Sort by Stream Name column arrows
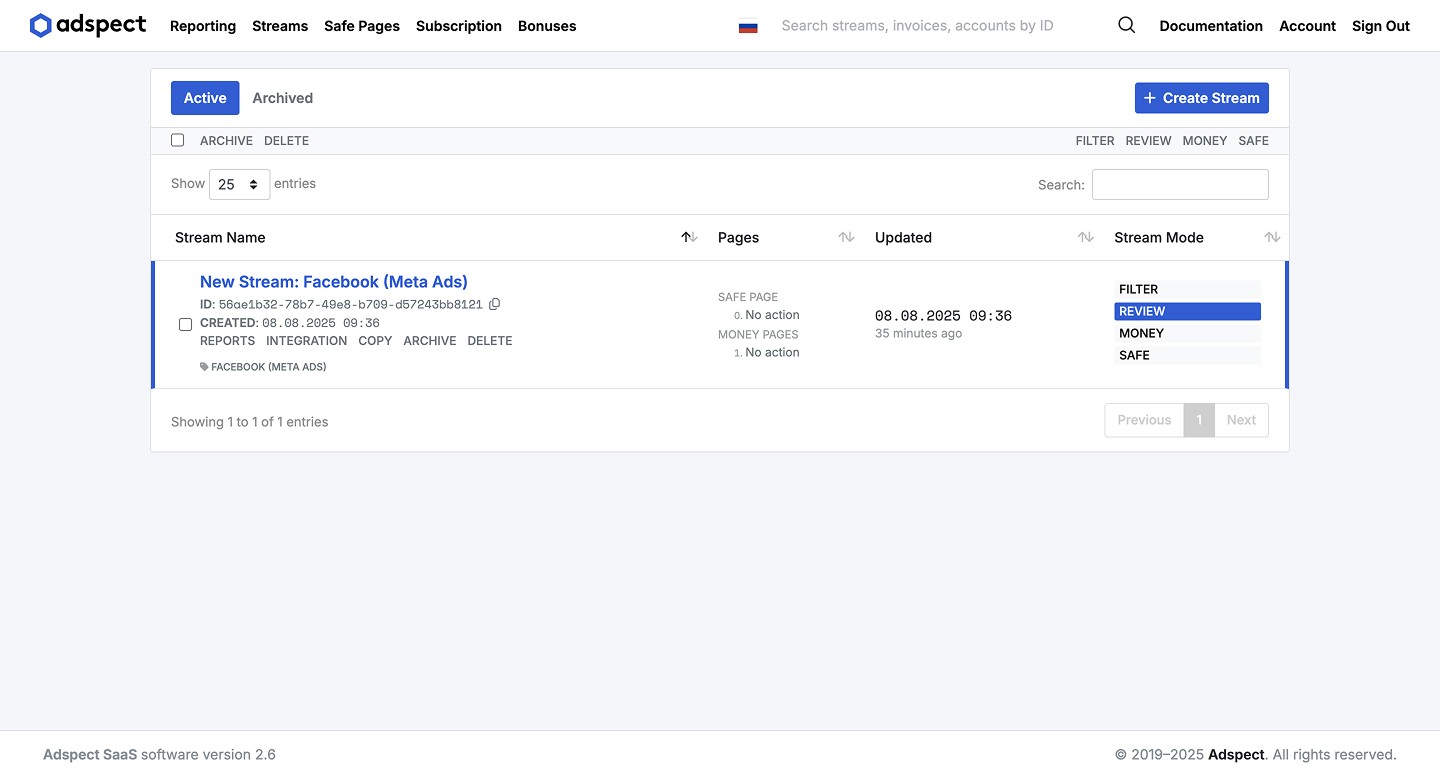The width and height of the screenshot is (1440, 778). [x=688, y=237]
